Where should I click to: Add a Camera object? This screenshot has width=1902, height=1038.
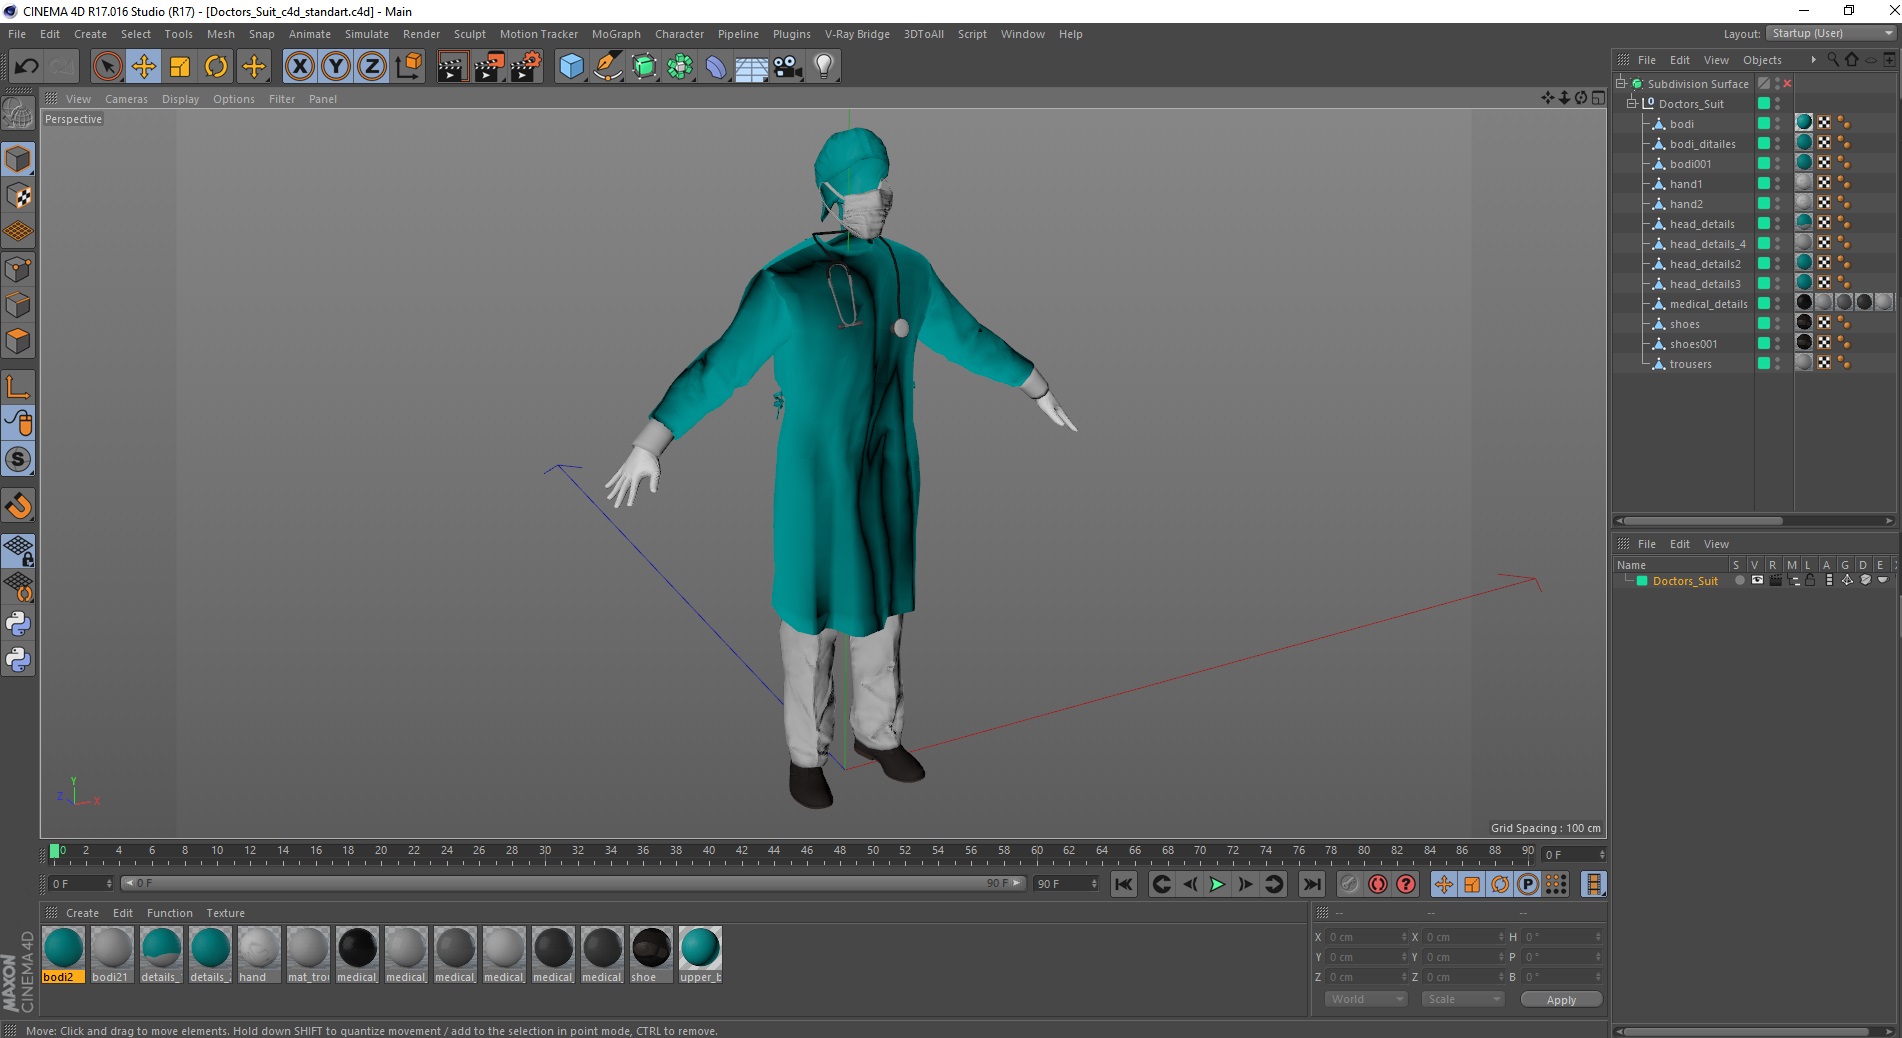point(788,67)
